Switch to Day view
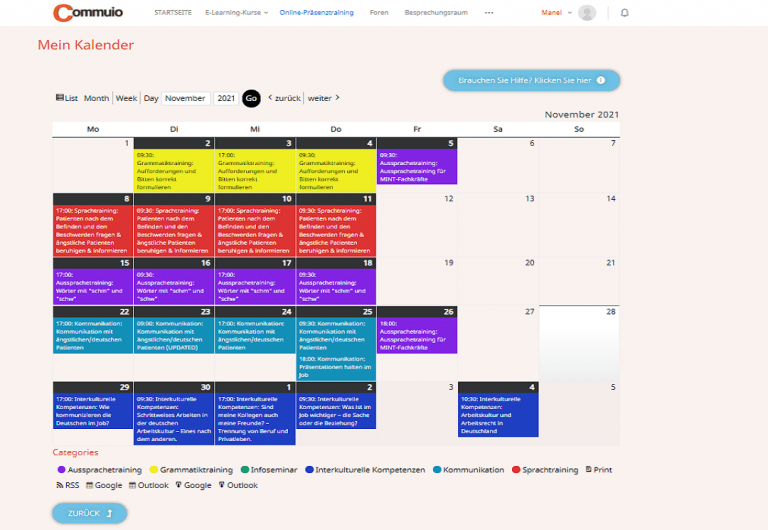Viewport: 768px width, 530px height. 151,98
